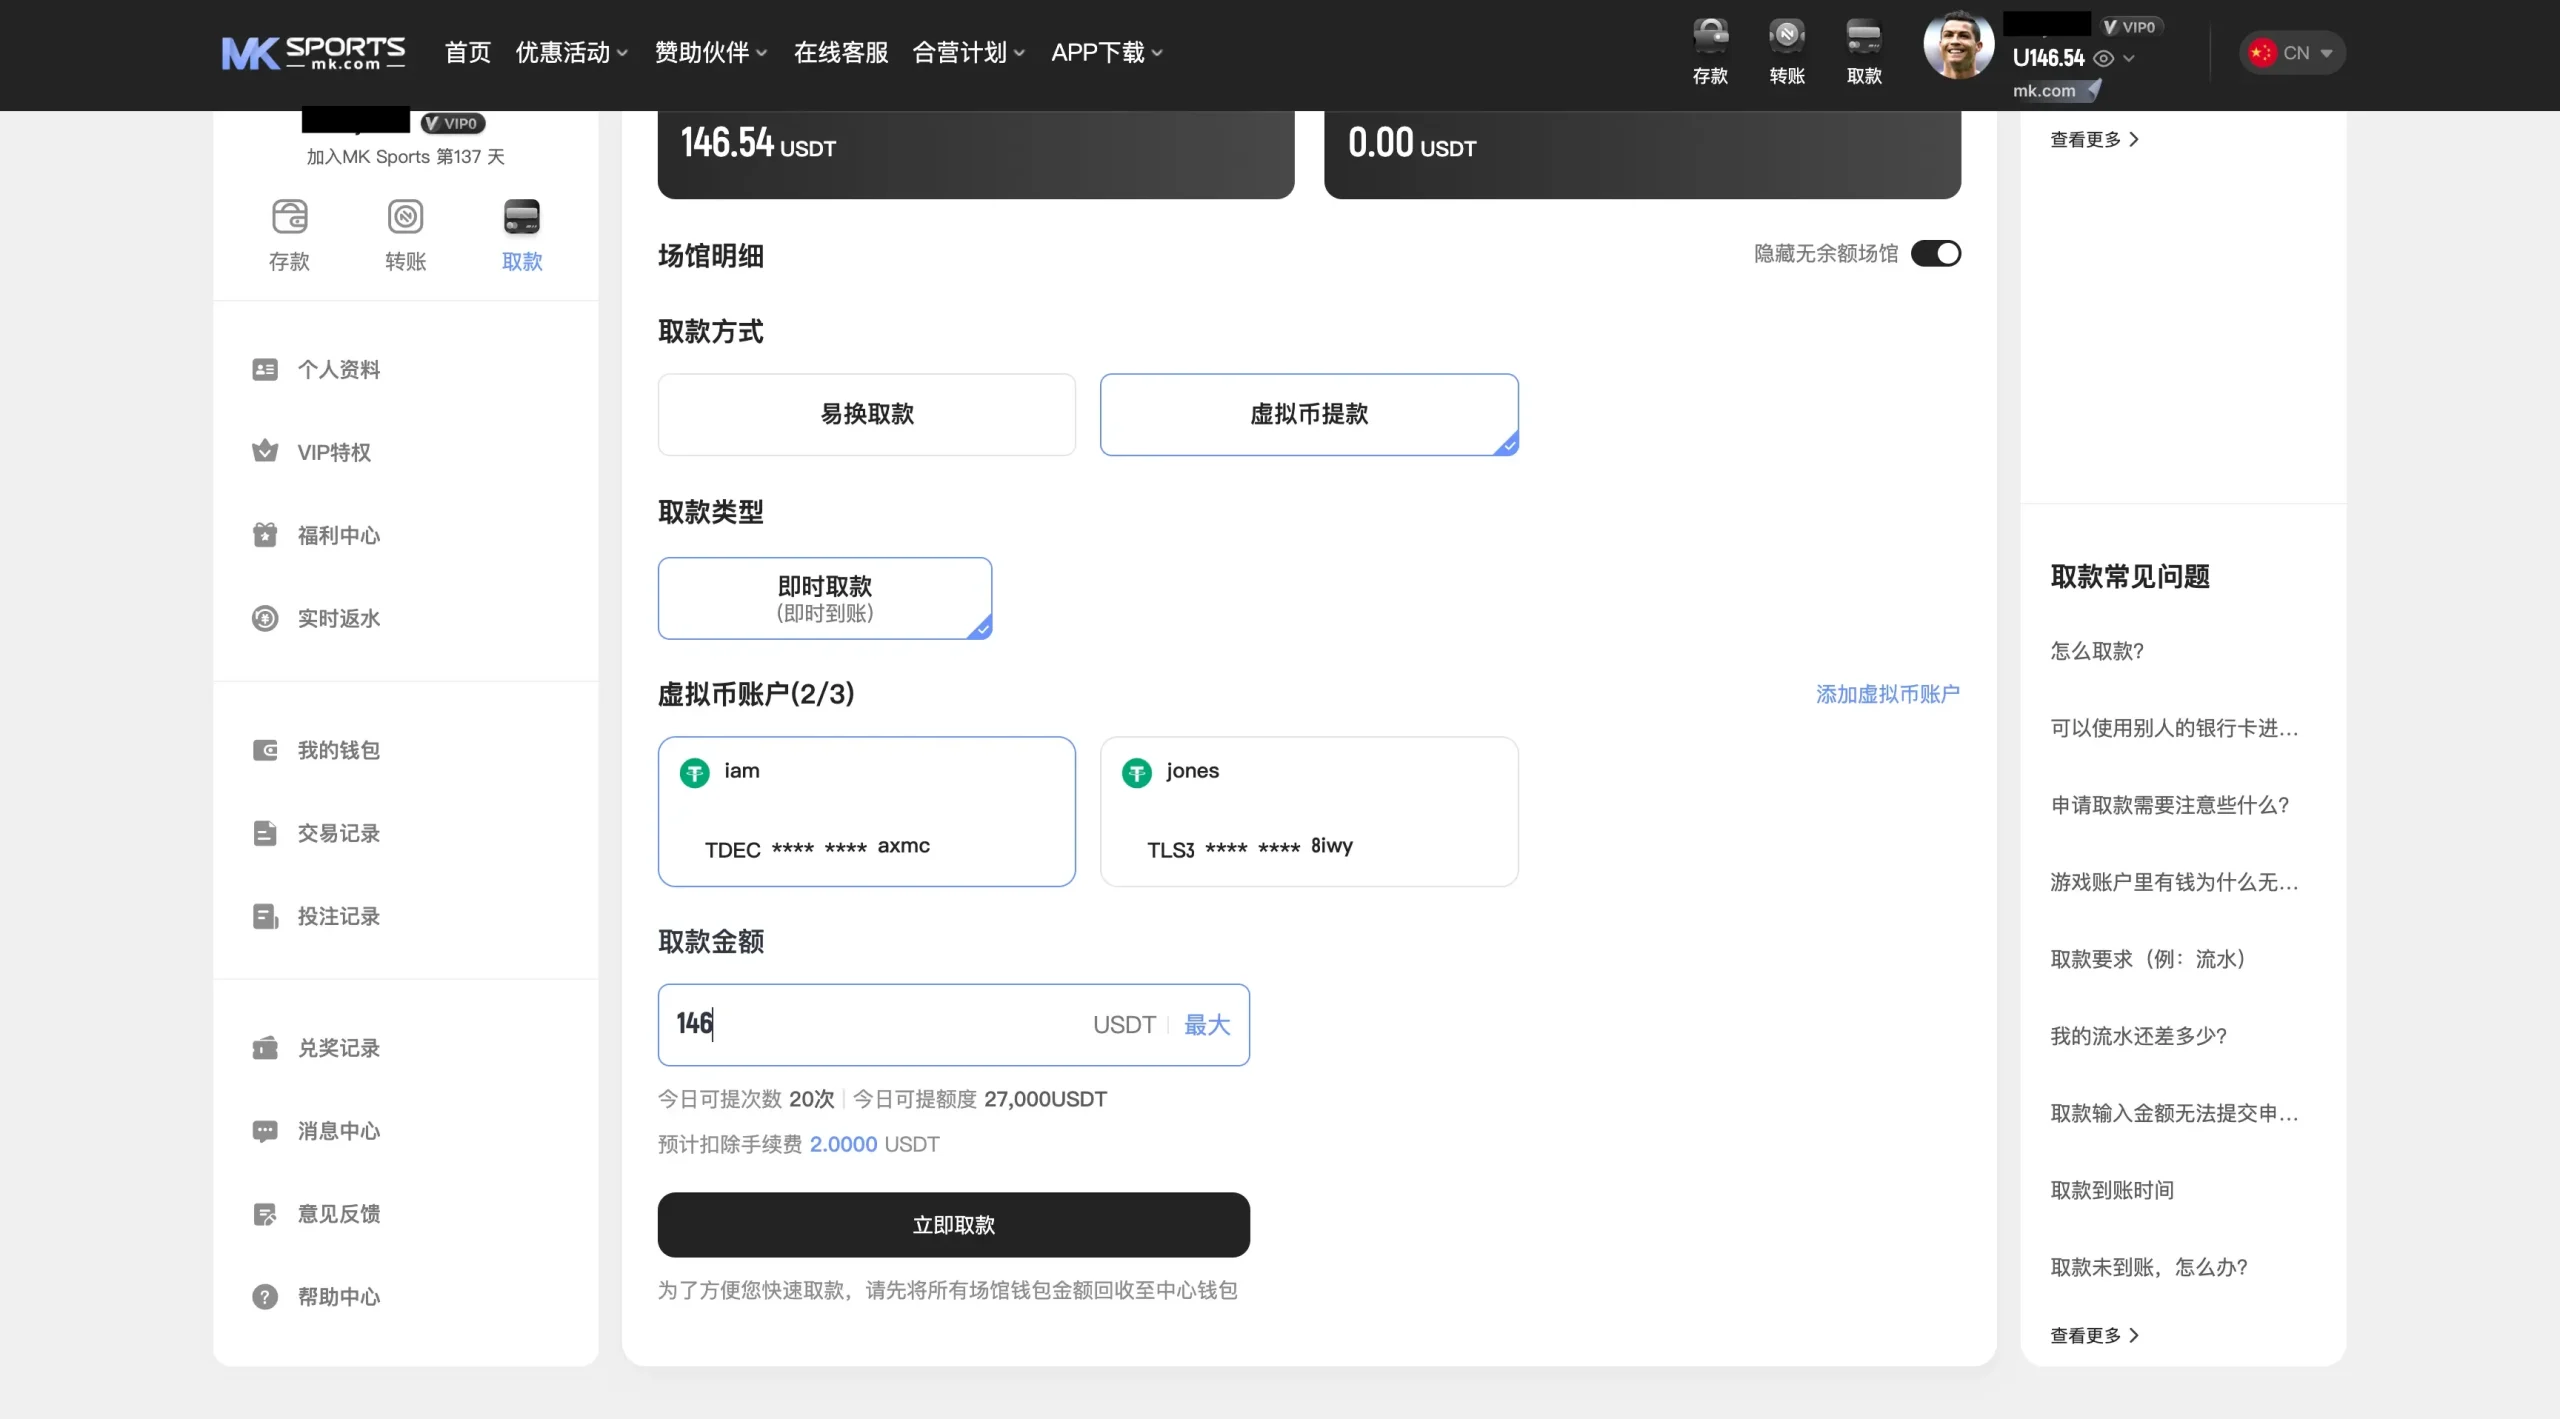The width and height of the screenshot is (2560, 1419).
Task: Click the deposit icon in top header
Action: point(1710,38)
